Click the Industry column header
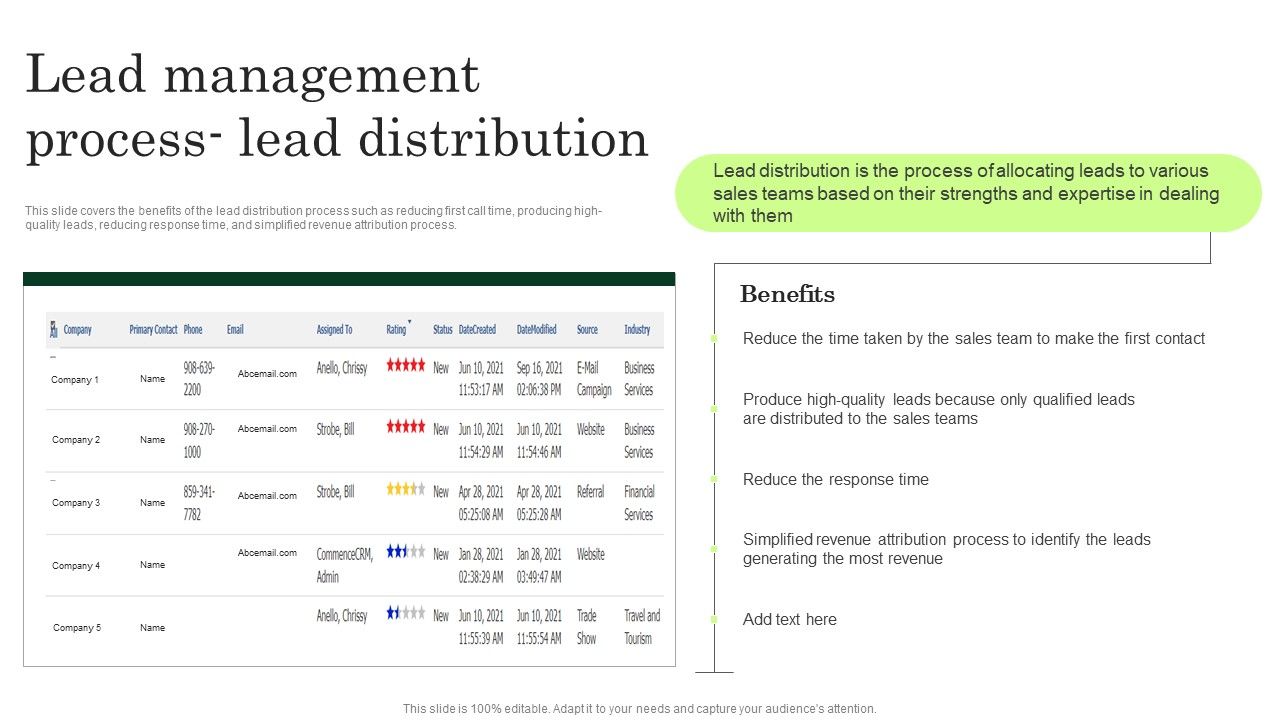Viewport: 1280px width, 720px height. tap(637, 330)
